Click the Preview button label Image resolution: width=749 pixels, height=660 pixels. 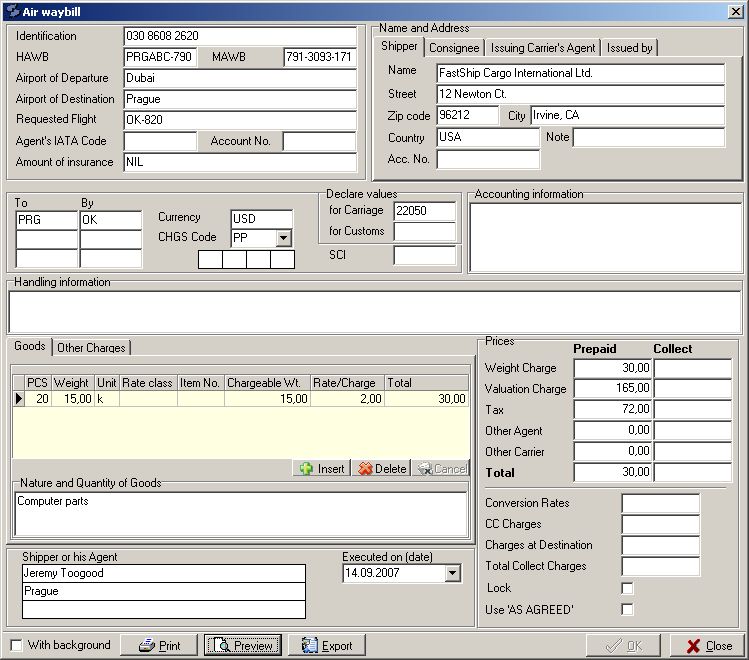coord(253,646)
